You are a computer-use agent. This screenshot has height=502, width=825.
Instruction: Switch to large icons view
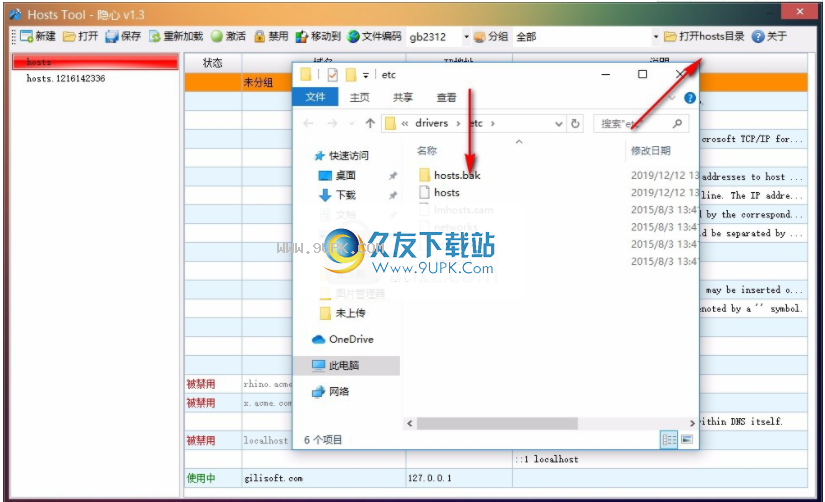tap(687, 439)
